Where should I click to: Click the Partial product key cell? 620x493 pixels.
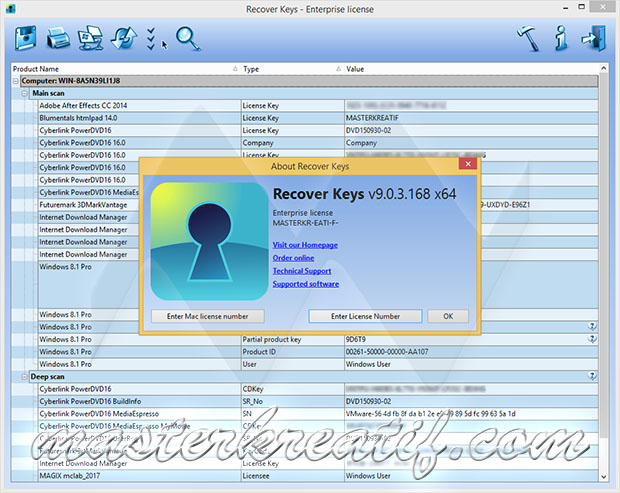coord(293,339)
